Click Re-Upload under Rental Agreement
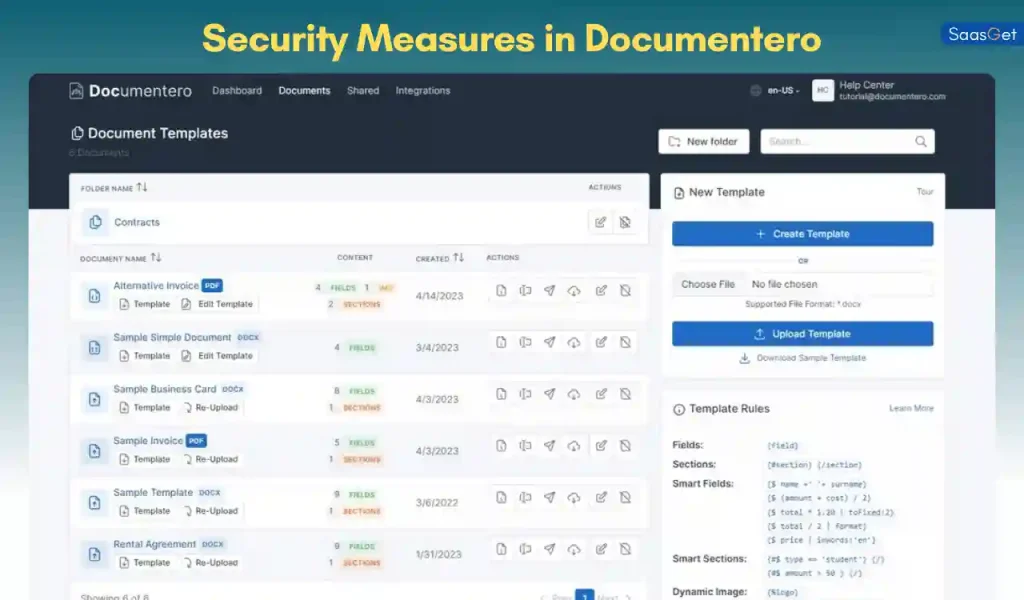Viewport: 1024px width, 600px height. (x=210, y=562)
